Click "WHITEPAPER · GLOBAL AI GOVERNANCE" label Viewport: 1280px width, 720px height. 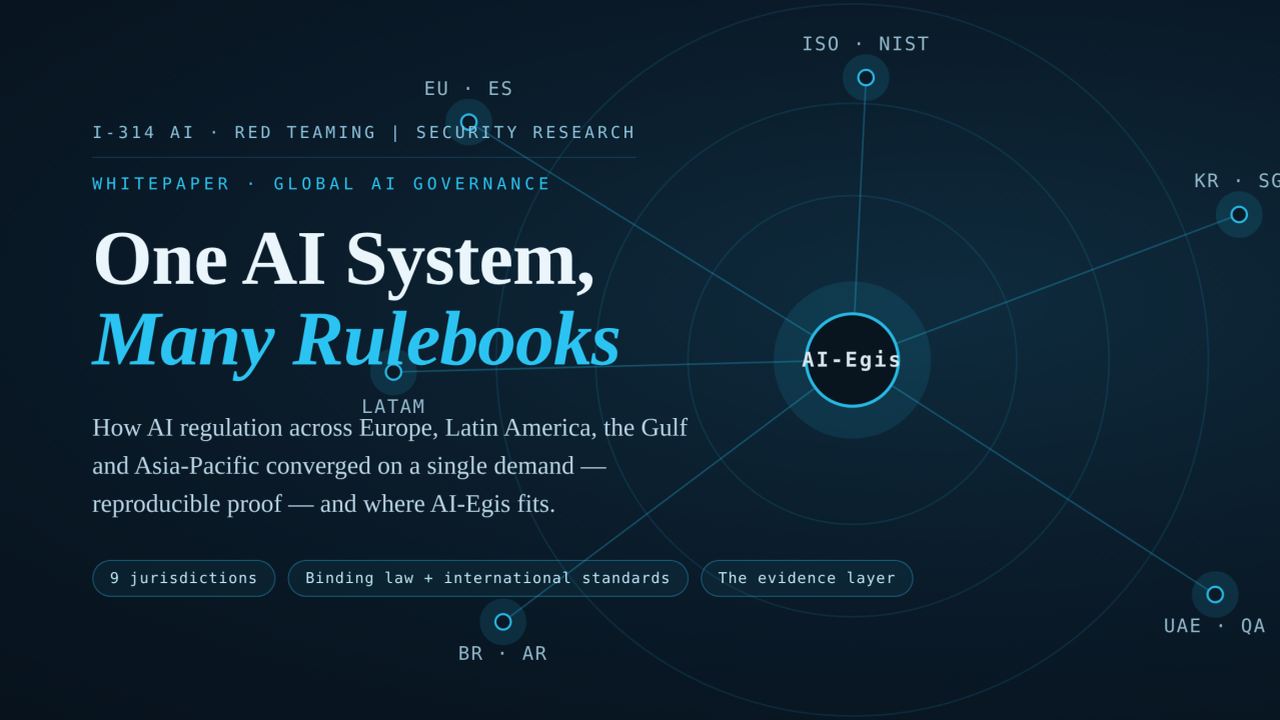coord(322,184)
